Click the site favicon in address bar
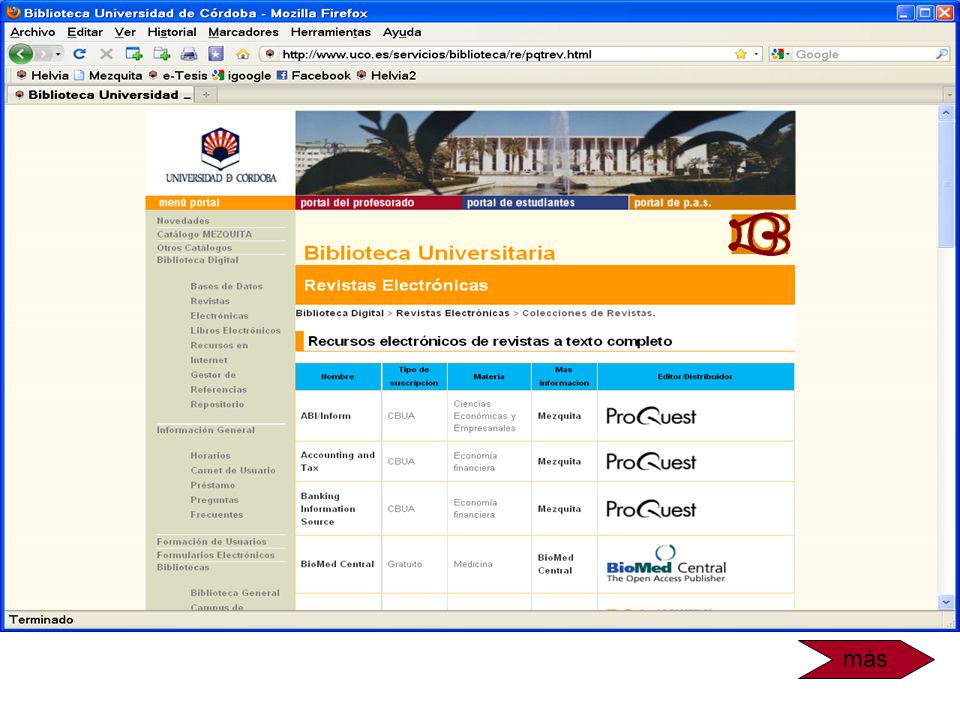The image size is (960, 720). (270, 54)
